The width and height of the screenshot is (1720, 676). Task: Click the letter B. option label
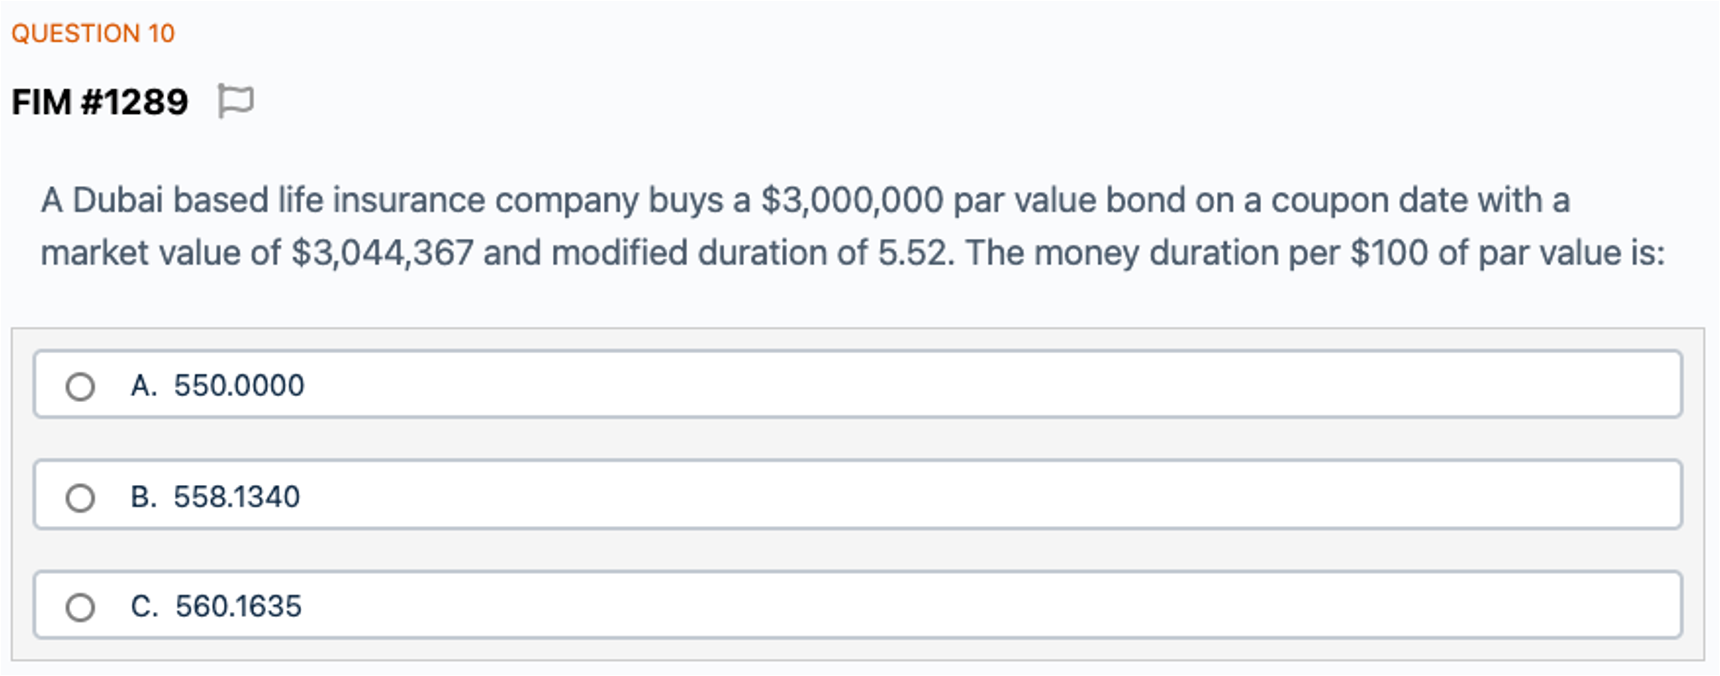click(144, 497)
